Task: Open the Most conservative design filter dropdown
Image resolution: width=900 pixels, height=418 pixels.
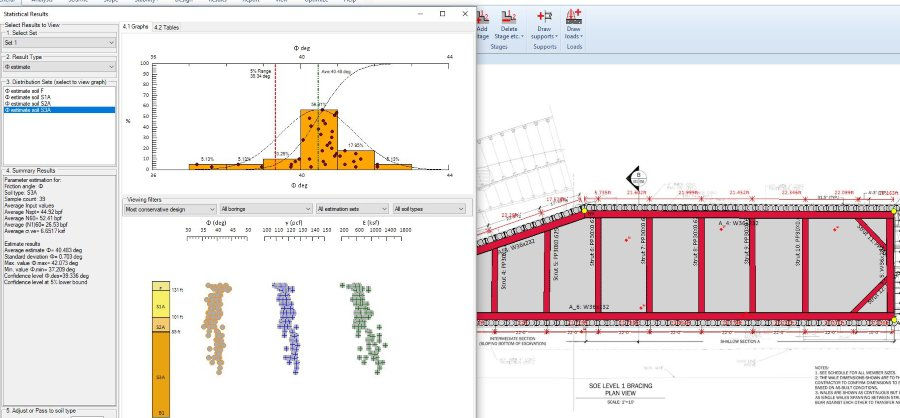Action: coord(170,210)
